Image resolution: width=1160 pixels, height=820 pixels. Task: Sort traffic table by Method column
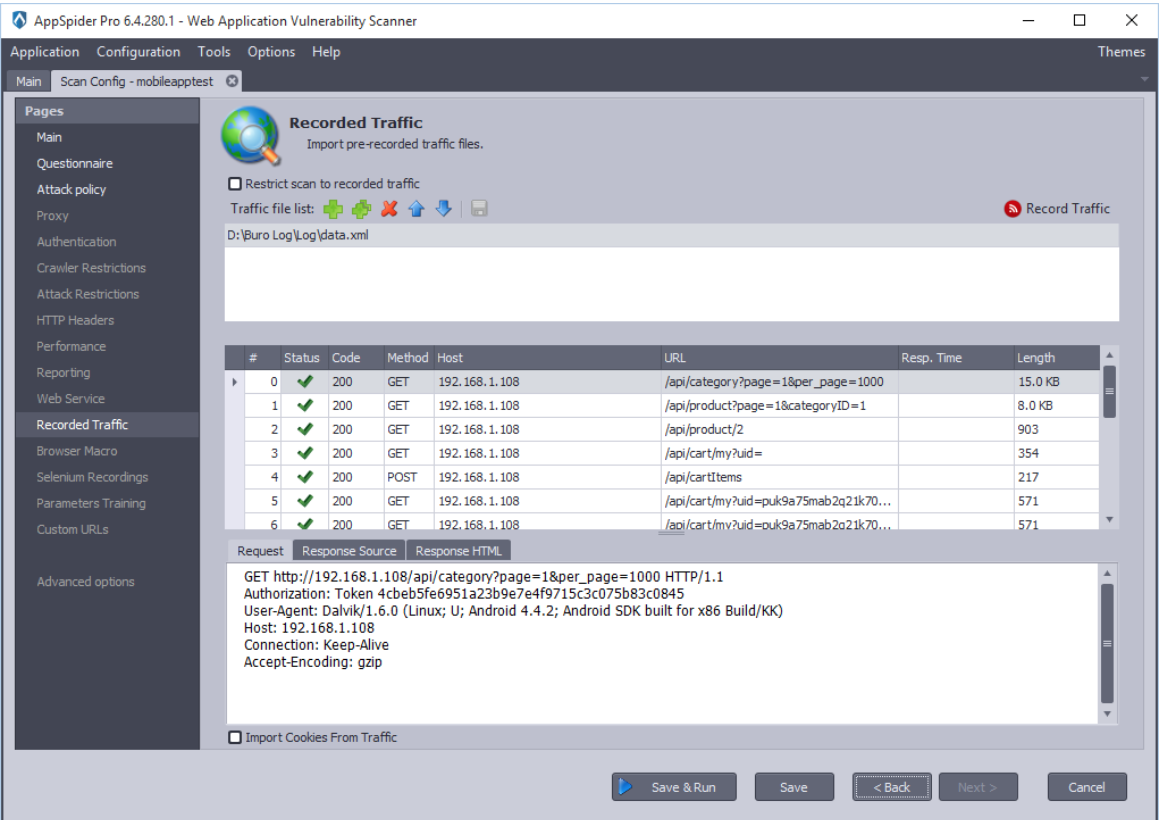point(408,357)
